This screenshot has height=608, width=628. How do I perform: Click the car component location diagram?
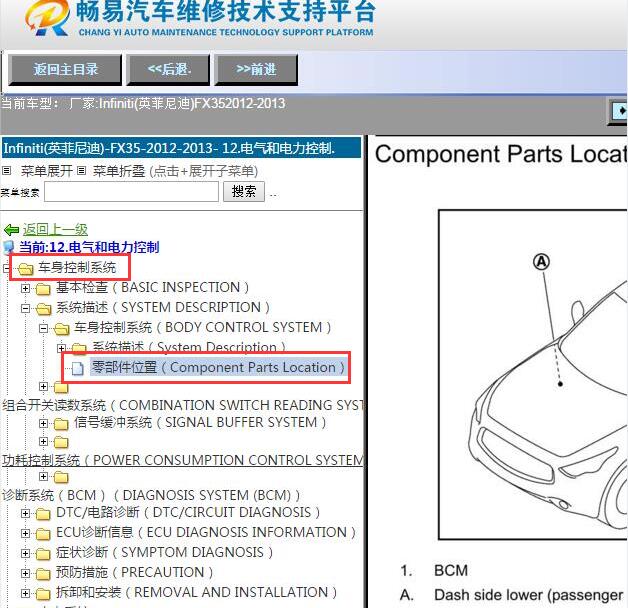533,374
